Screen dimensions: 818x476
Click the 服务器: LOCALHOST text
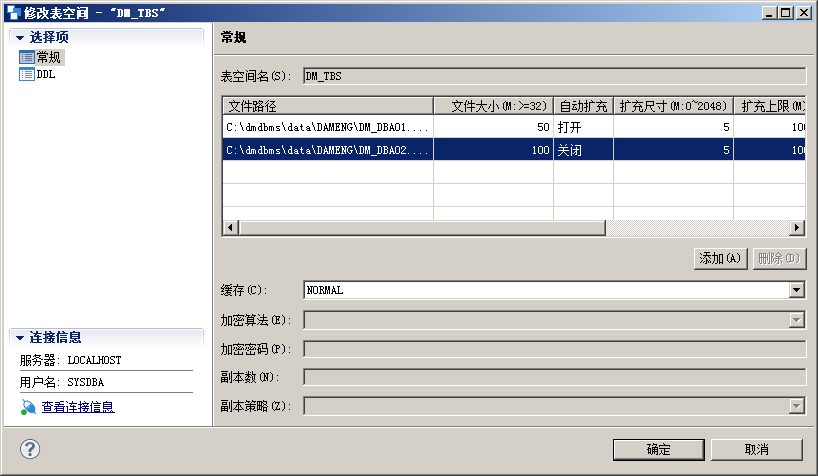(70, 360)
